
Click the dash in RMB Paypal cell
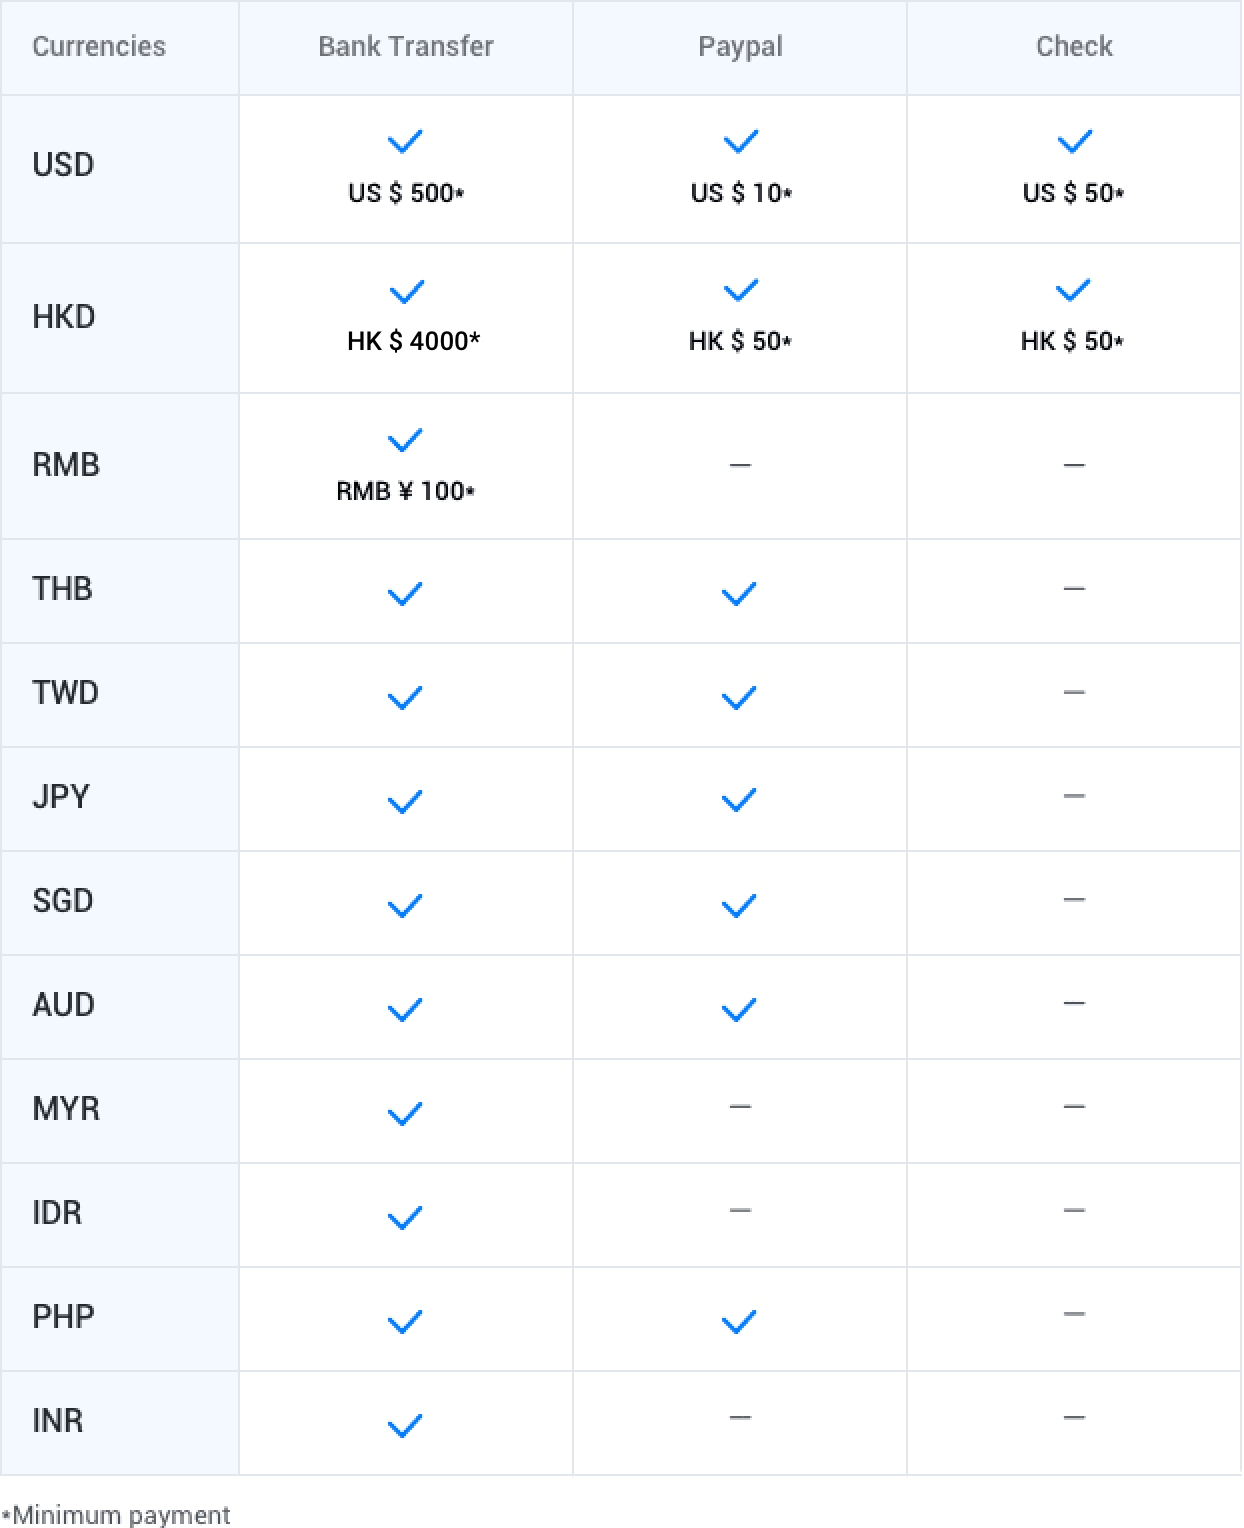(x=740, y=465)
